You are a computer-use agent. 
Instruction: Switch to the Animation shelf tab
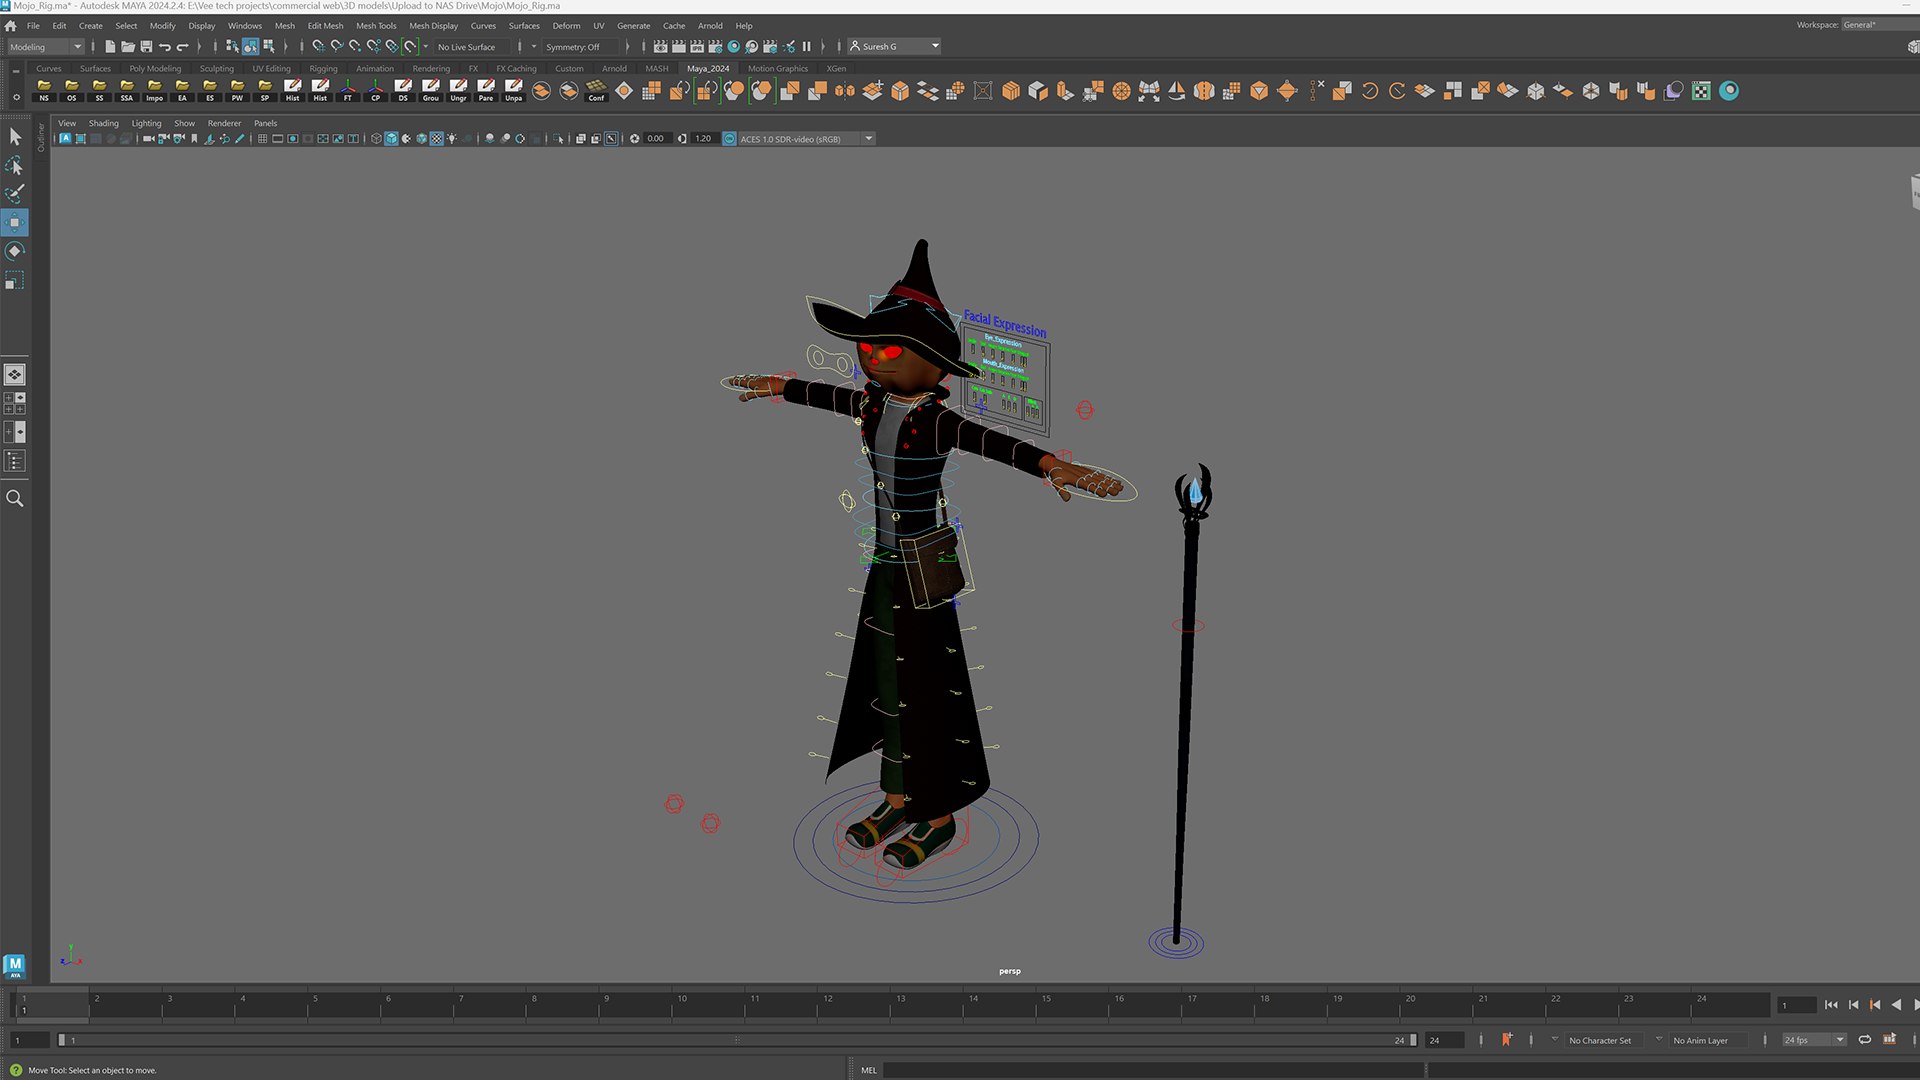375,69
